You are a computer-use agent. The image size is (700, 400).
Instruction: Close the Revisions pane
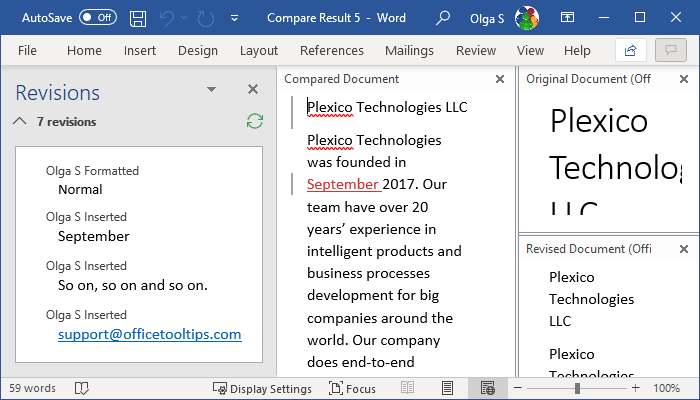(253, 89)
